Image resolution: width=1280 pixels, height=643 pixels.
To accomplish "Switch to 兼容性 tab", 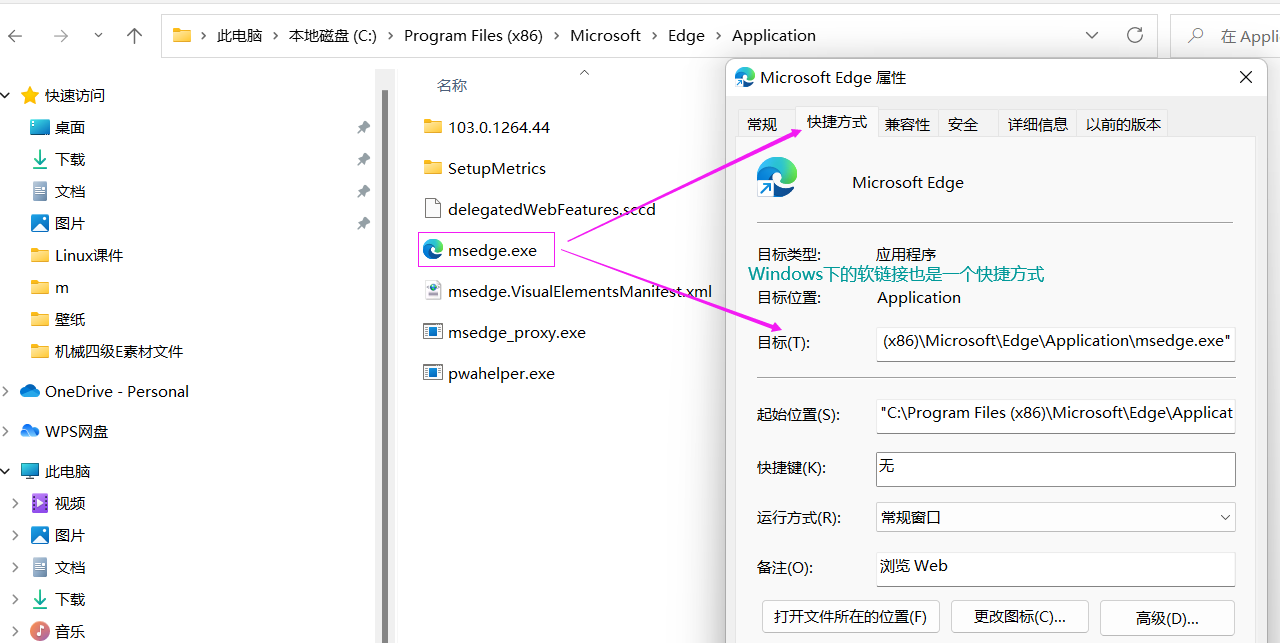I will (908, 124).
